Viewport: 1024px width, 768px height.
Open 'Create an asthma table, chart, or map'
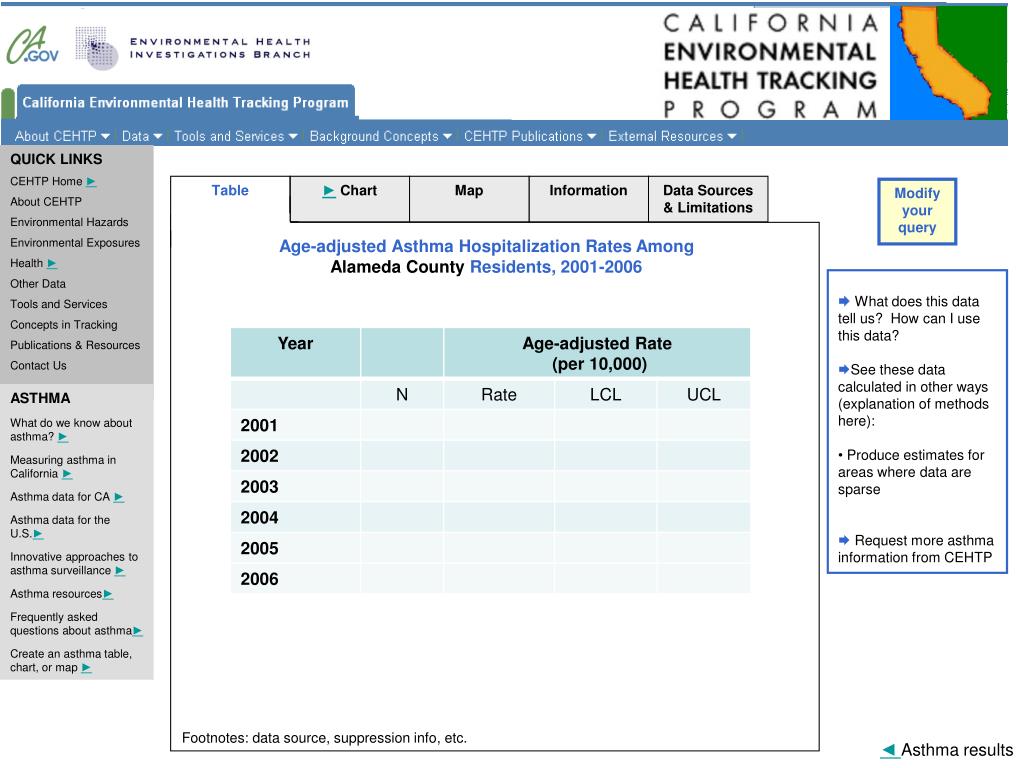[71, 660]
